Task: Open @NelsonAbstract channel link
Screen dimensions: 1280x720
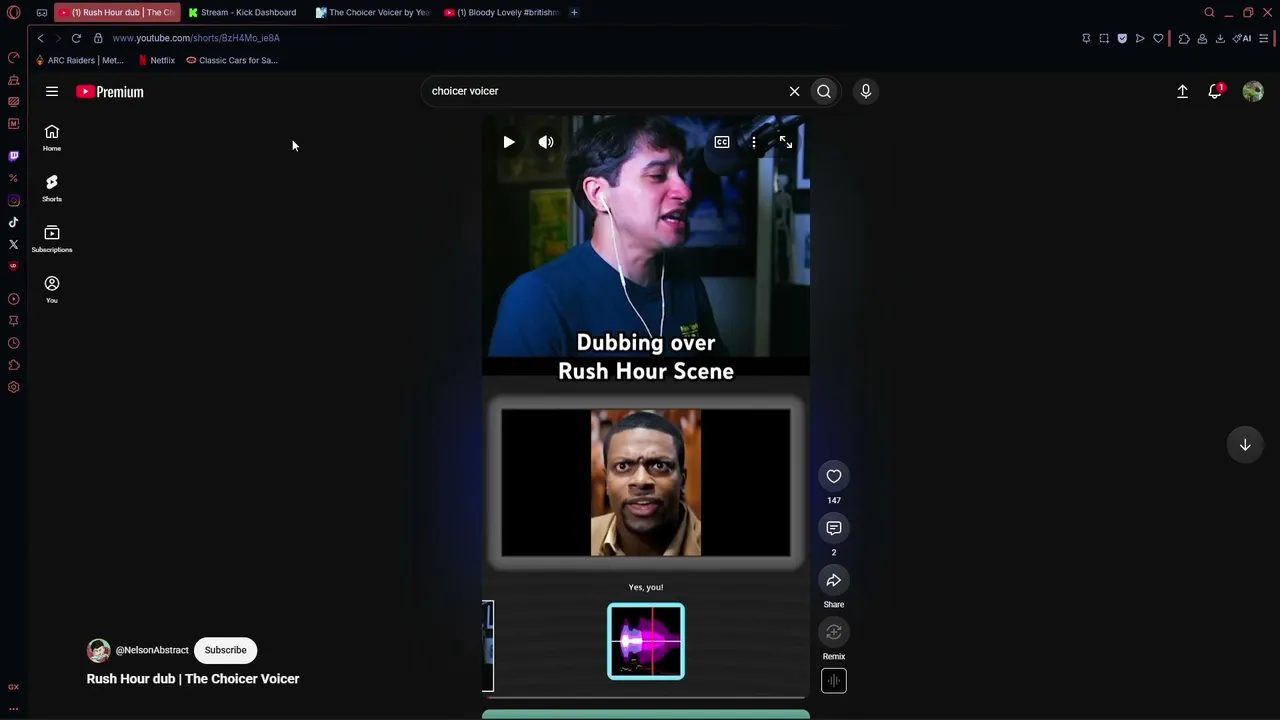Action: [152, 650]
